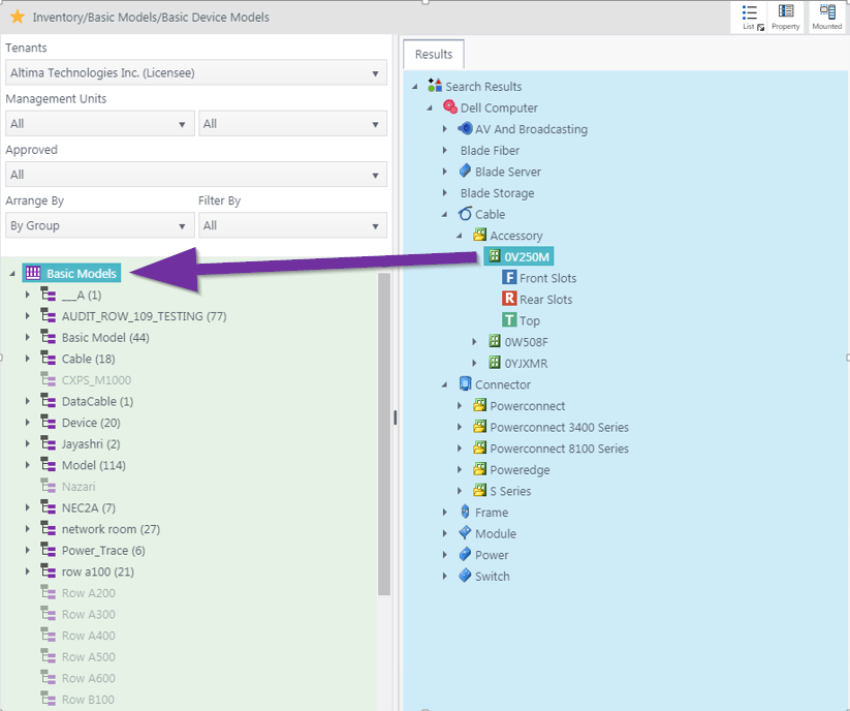This screenshot has width=850, height=711.
Task: Select the Row A200 group
Action: coord(88,593)
